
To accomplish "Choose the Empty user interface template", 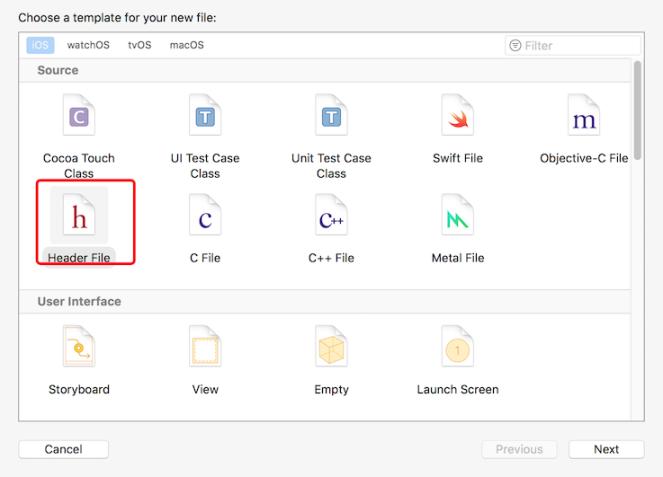I will click(331, 350).
